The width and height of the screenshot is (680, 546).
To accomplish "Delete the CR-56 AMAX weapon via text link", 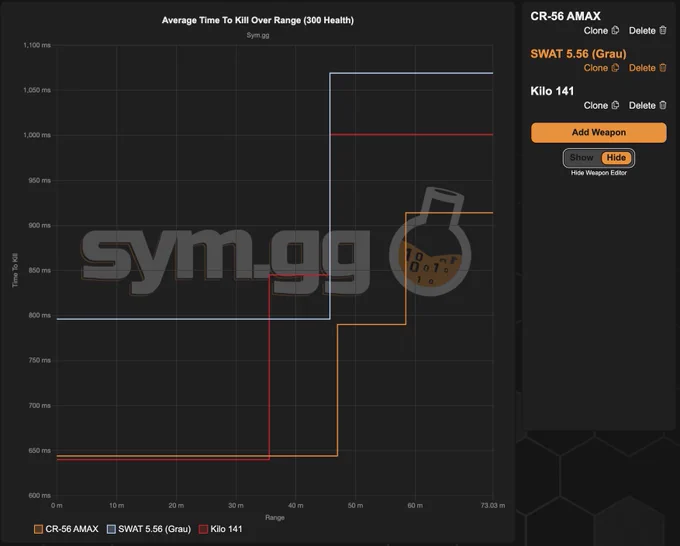I will 642,31.
